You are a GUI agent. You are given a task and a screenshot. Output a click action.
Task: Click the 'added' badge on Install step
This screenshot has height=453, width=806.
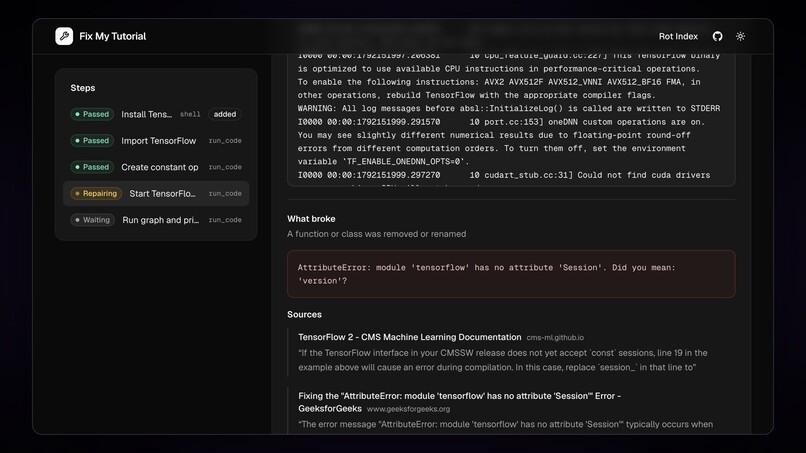click(x=225, y=114)
